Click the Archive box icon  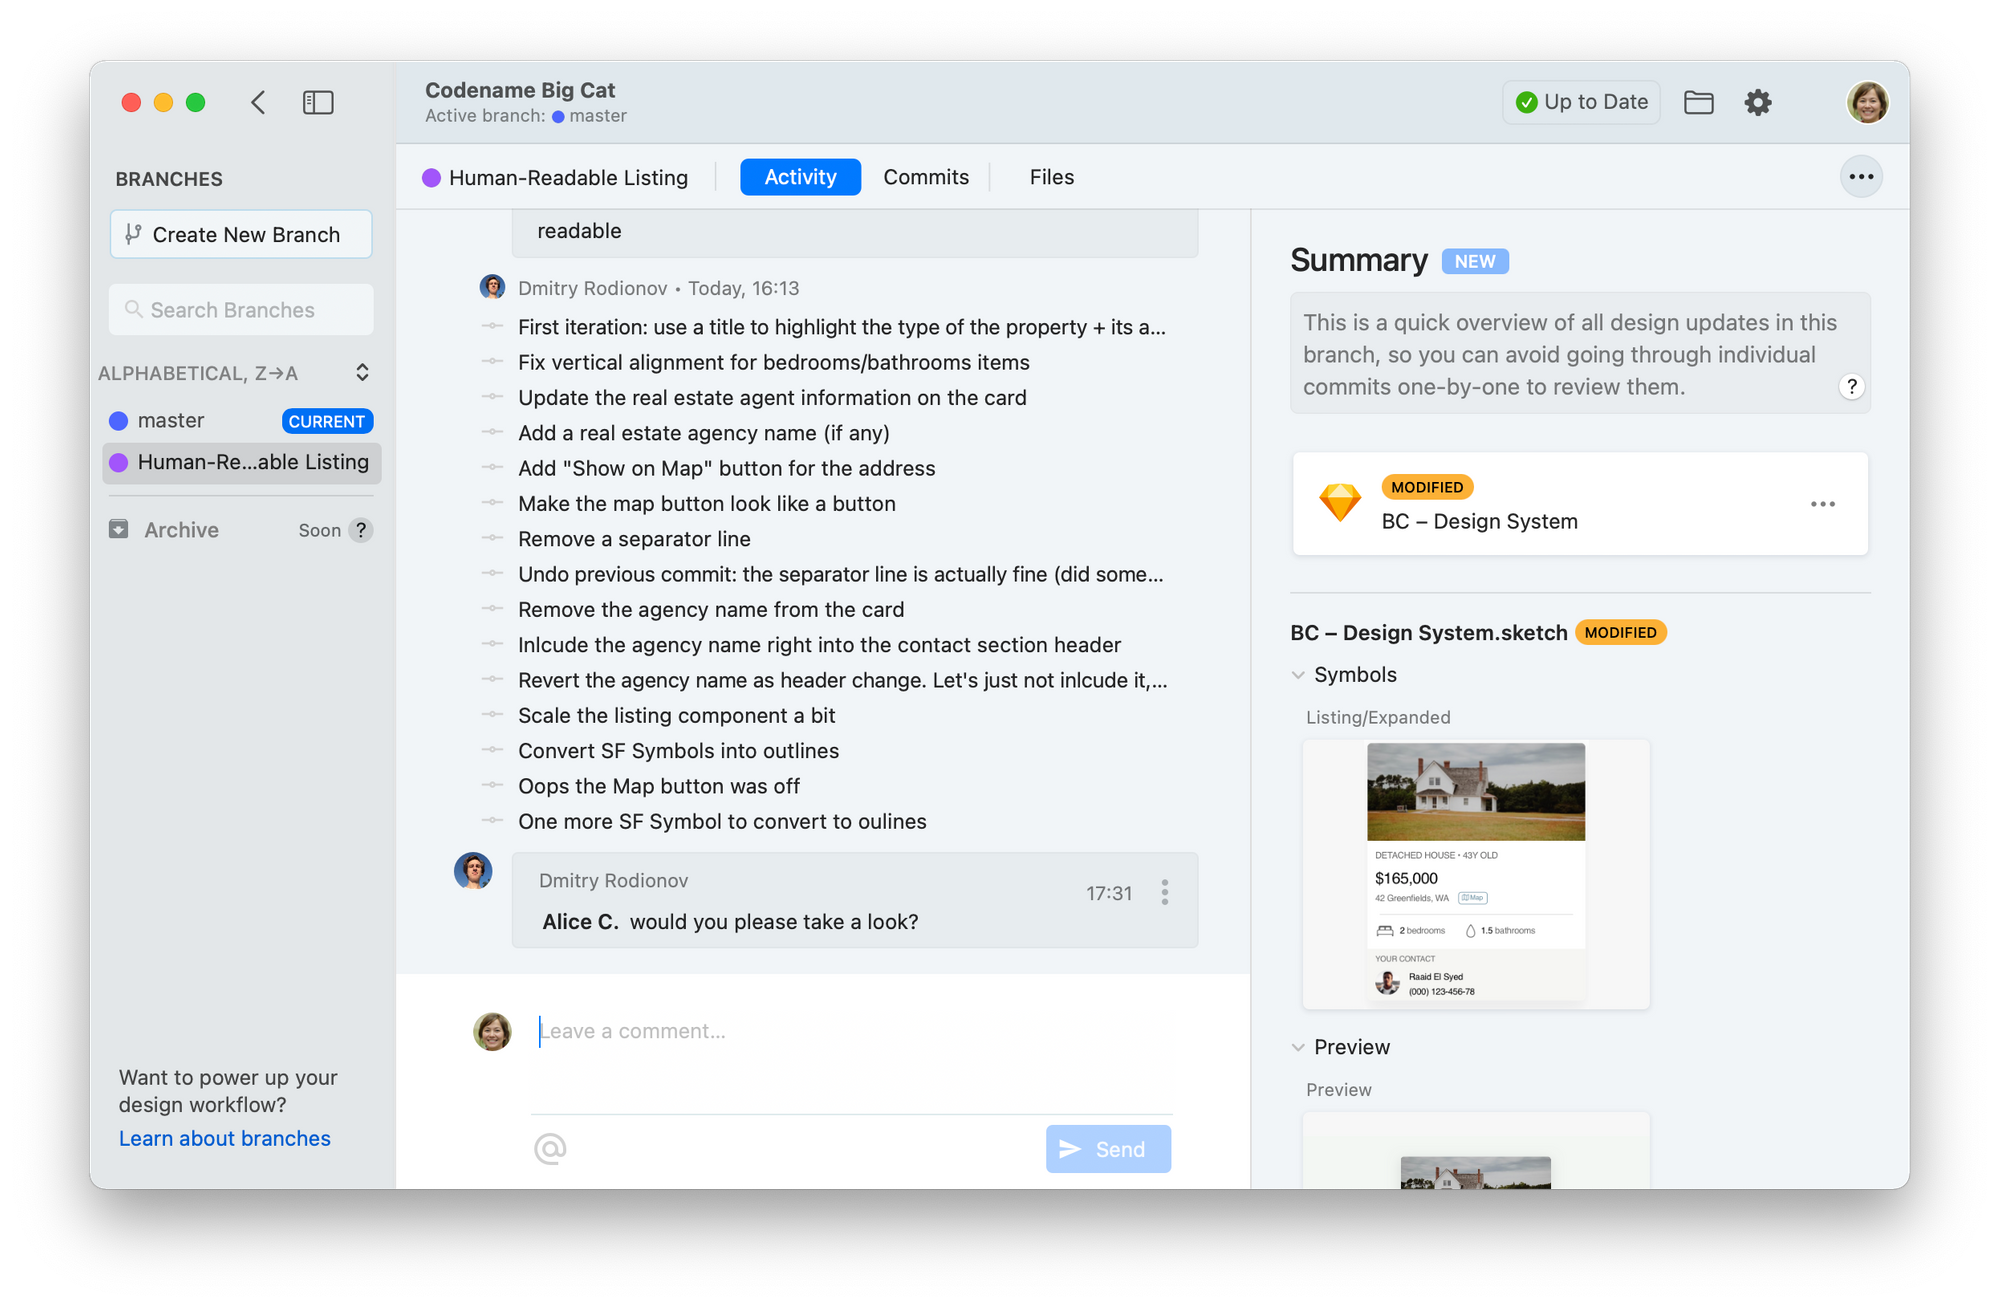pyautogui.click(x=118, y=529)
